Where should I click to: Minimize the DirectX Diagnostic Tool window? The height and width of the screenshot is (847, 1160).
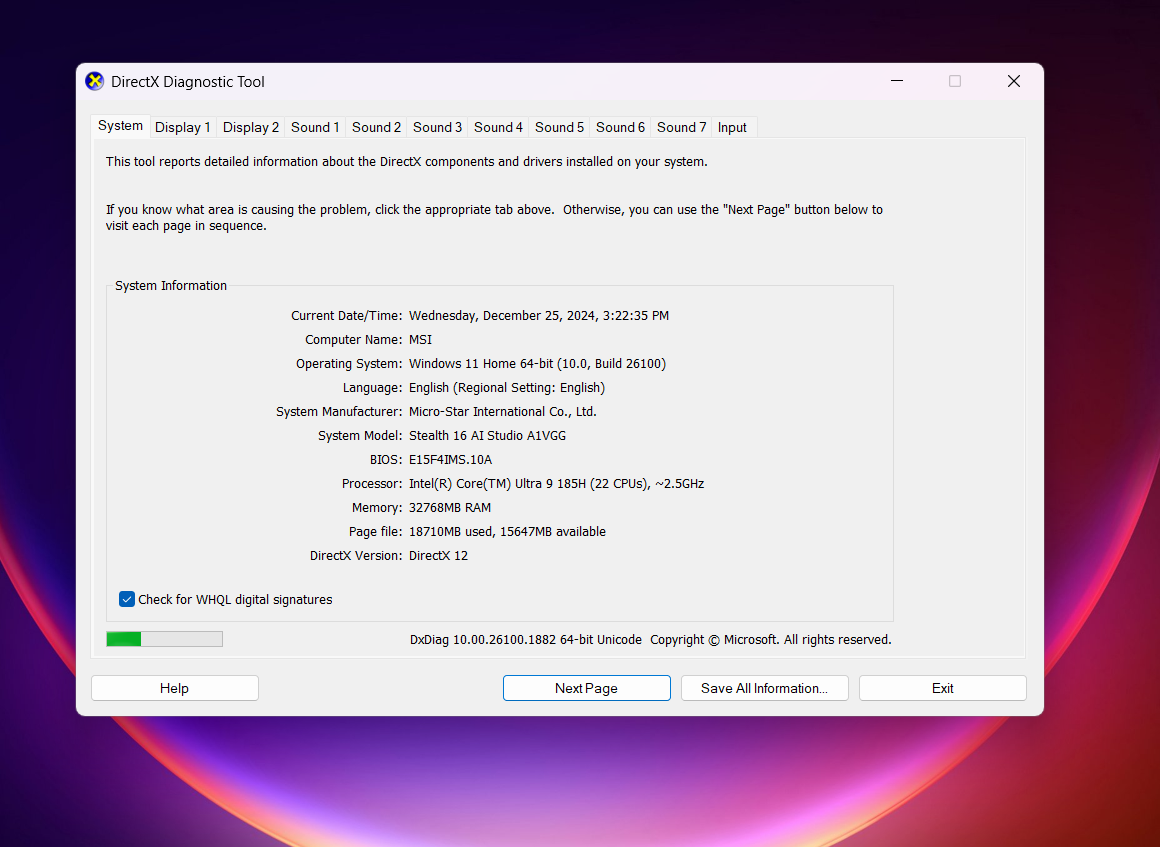click(897, 81)
